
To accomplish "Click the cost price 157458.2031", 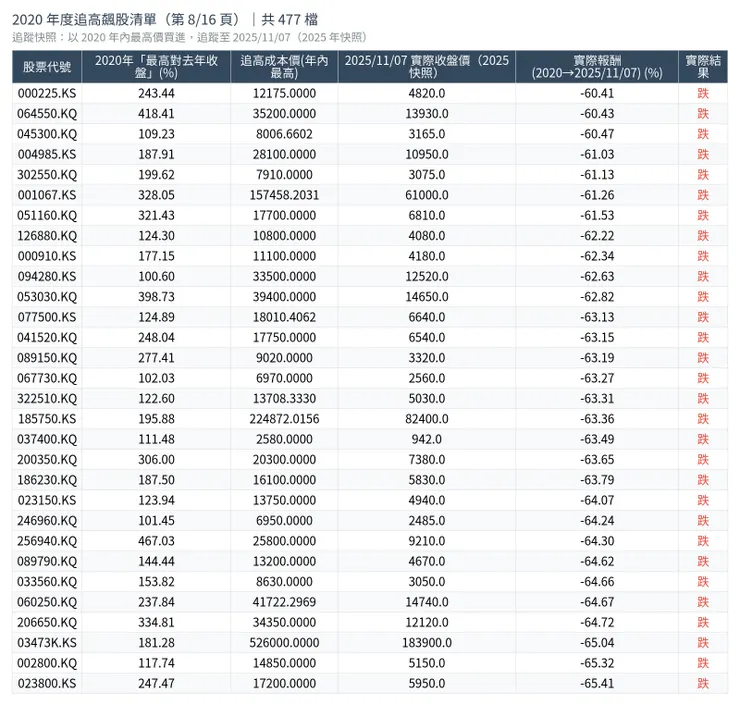I will [x=284, y=195].
